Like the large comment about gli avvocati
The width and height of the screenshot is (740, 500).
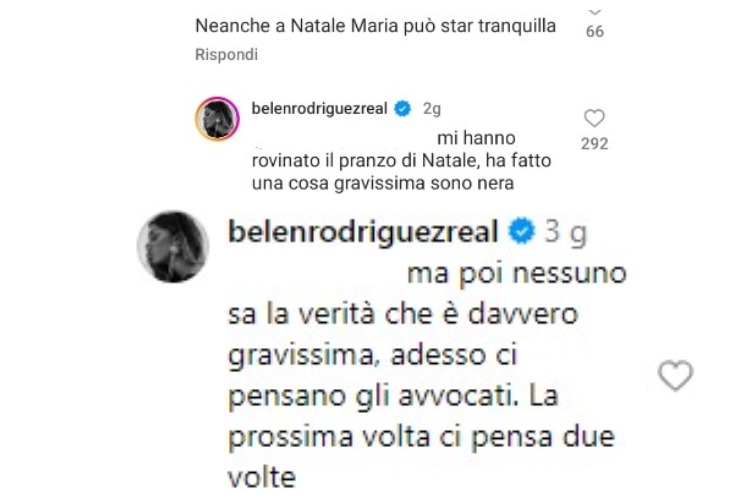pyautogui.click(x=675, y=375)
